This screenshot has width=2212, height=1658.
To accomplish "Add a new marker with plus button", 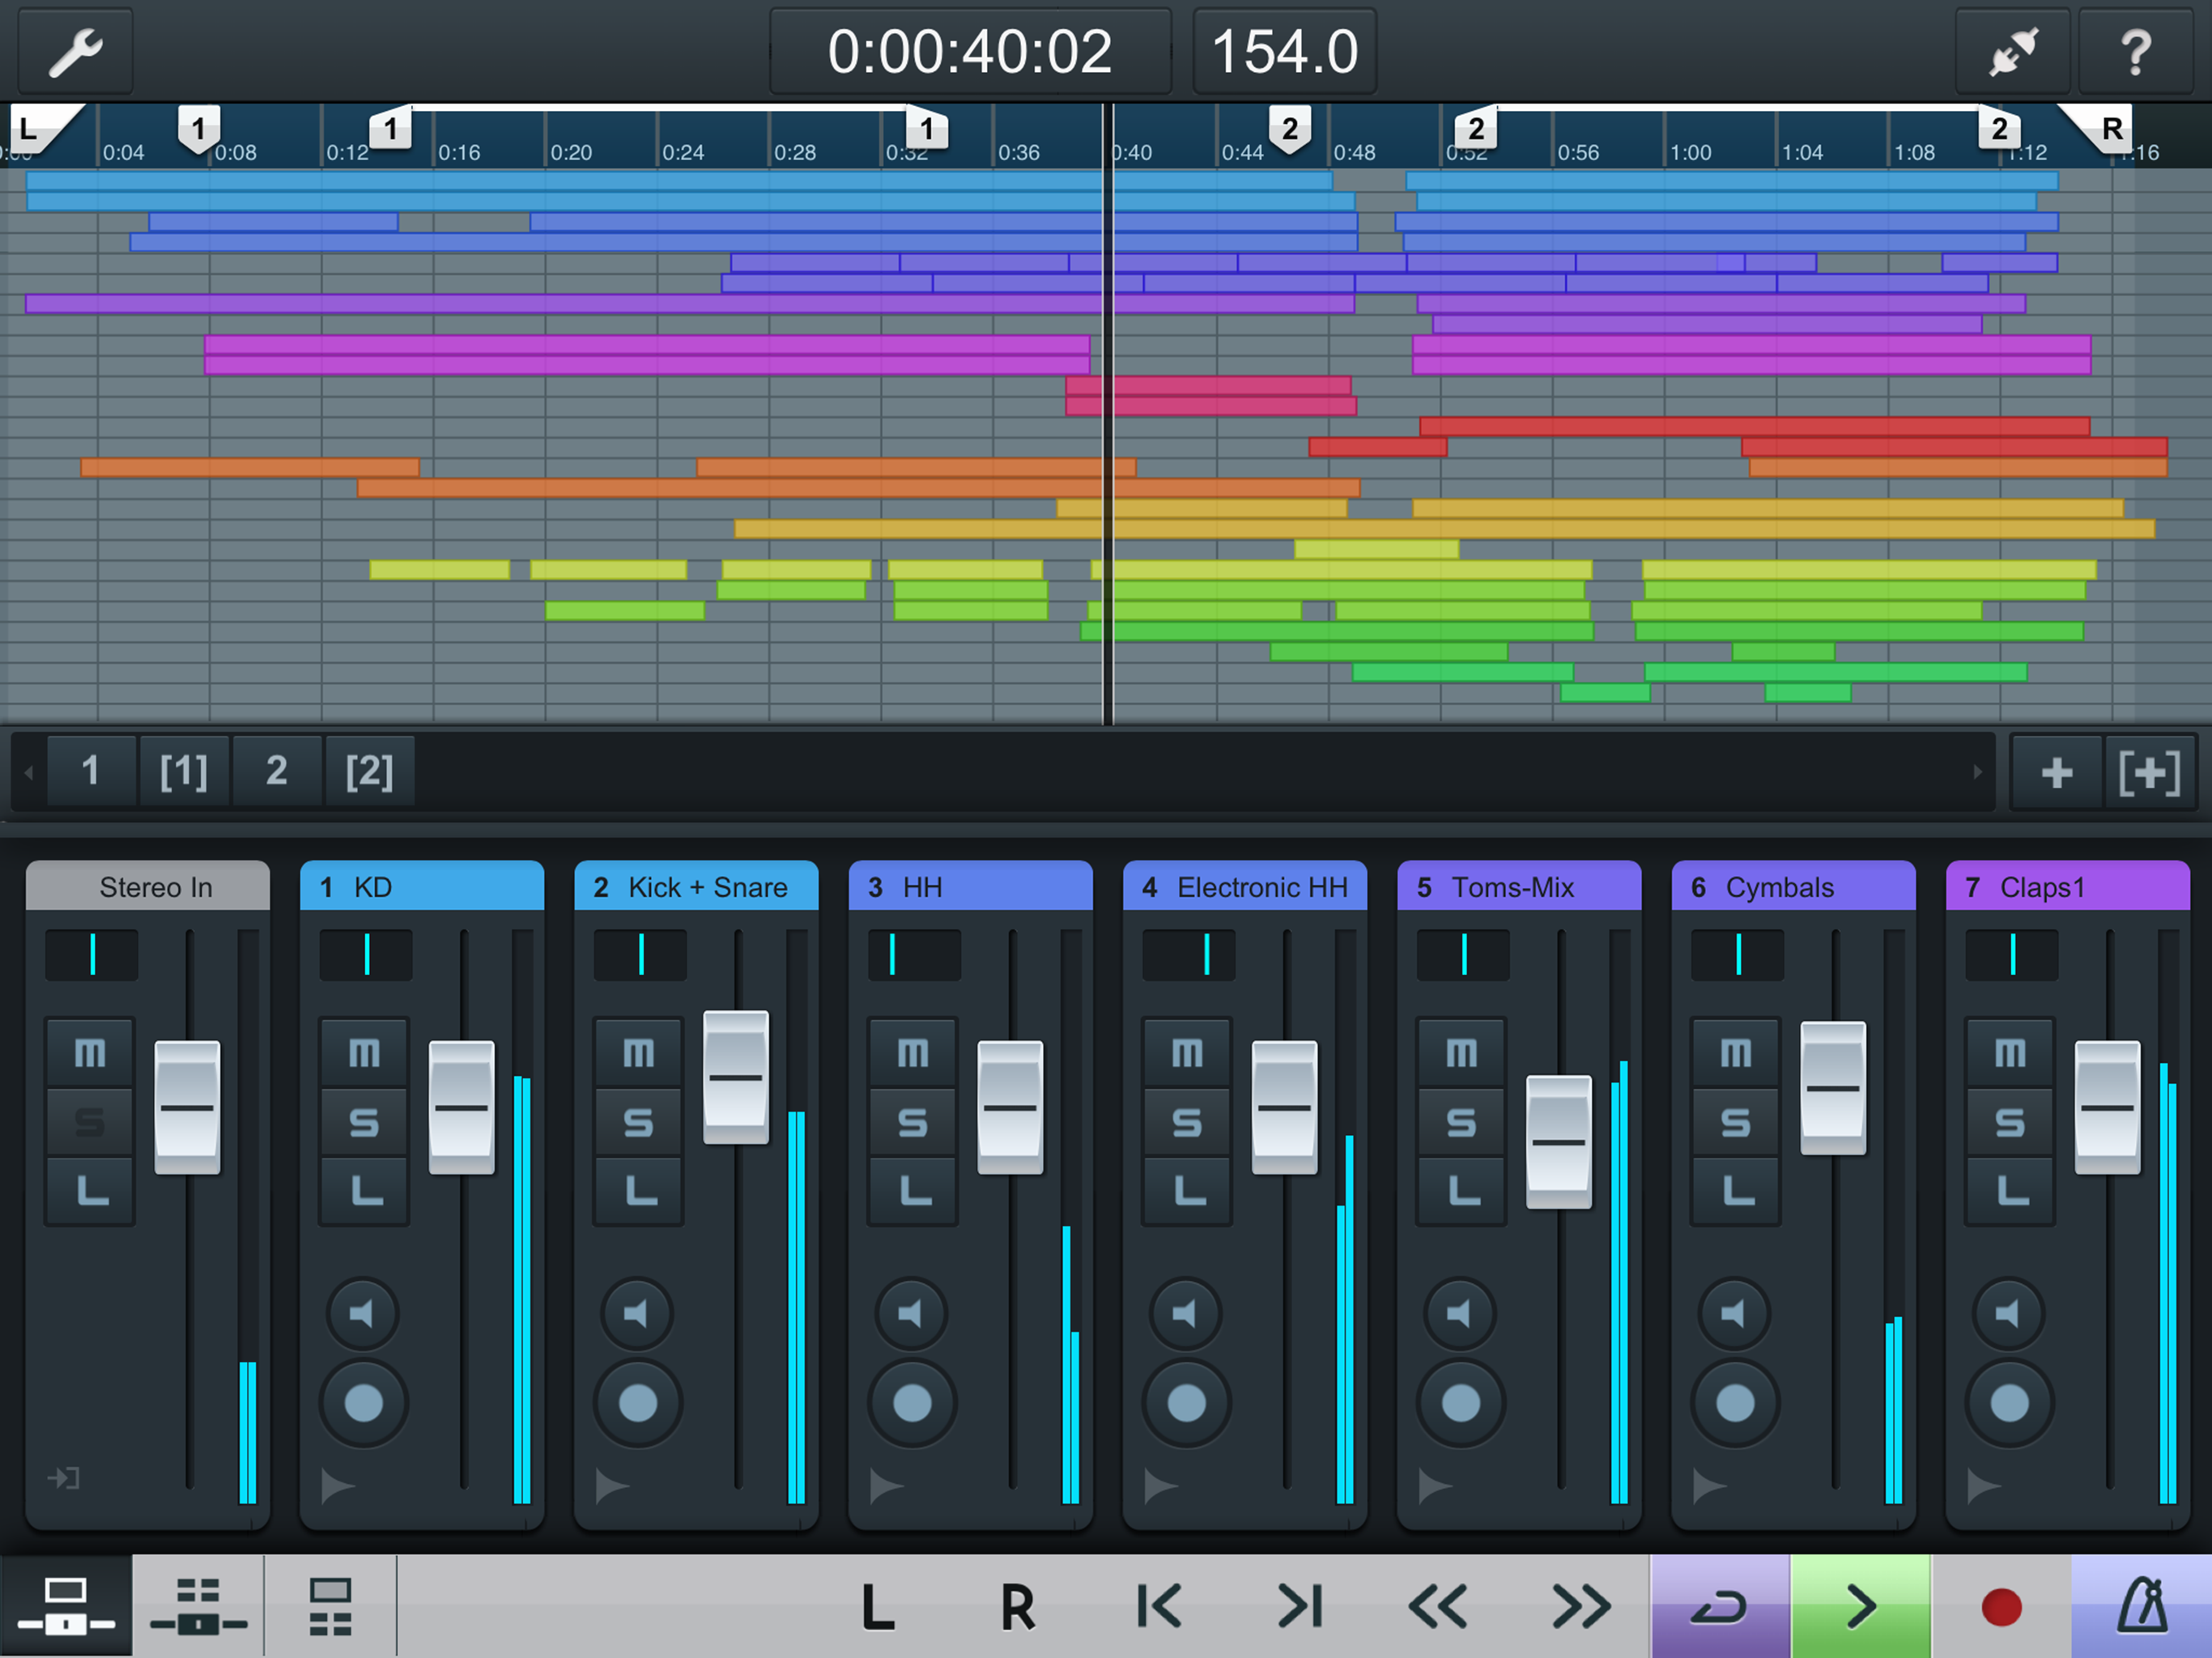I will (x=2056, y=771).
